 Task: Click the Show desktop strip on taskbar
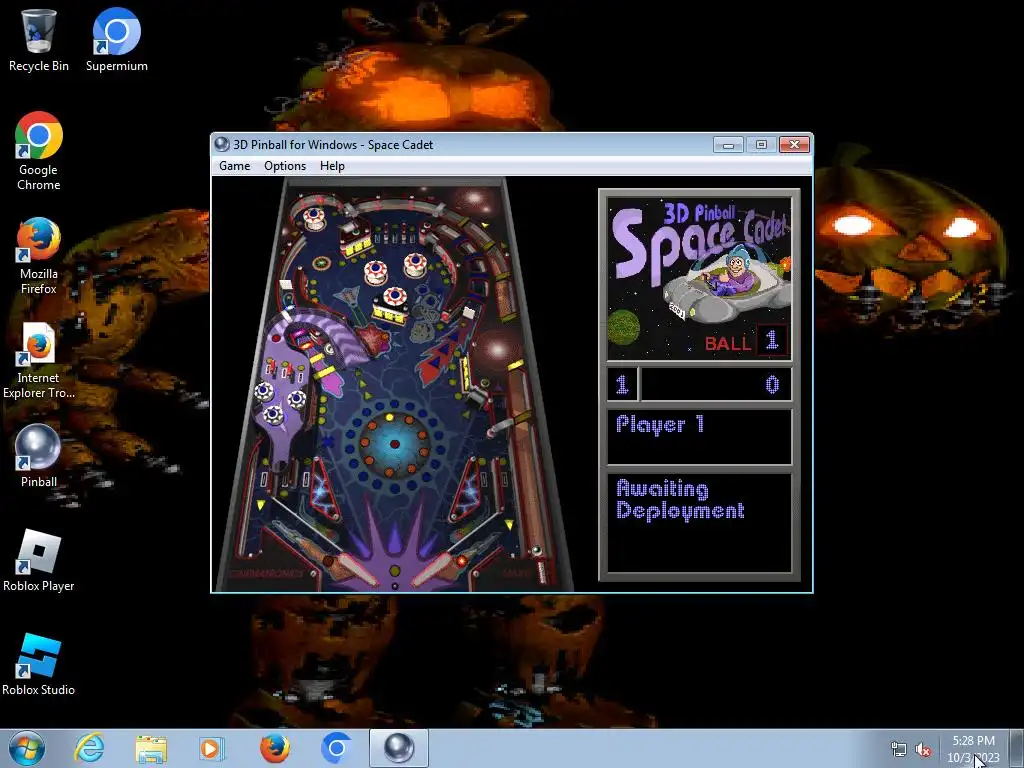click(x=1016, y=748)
